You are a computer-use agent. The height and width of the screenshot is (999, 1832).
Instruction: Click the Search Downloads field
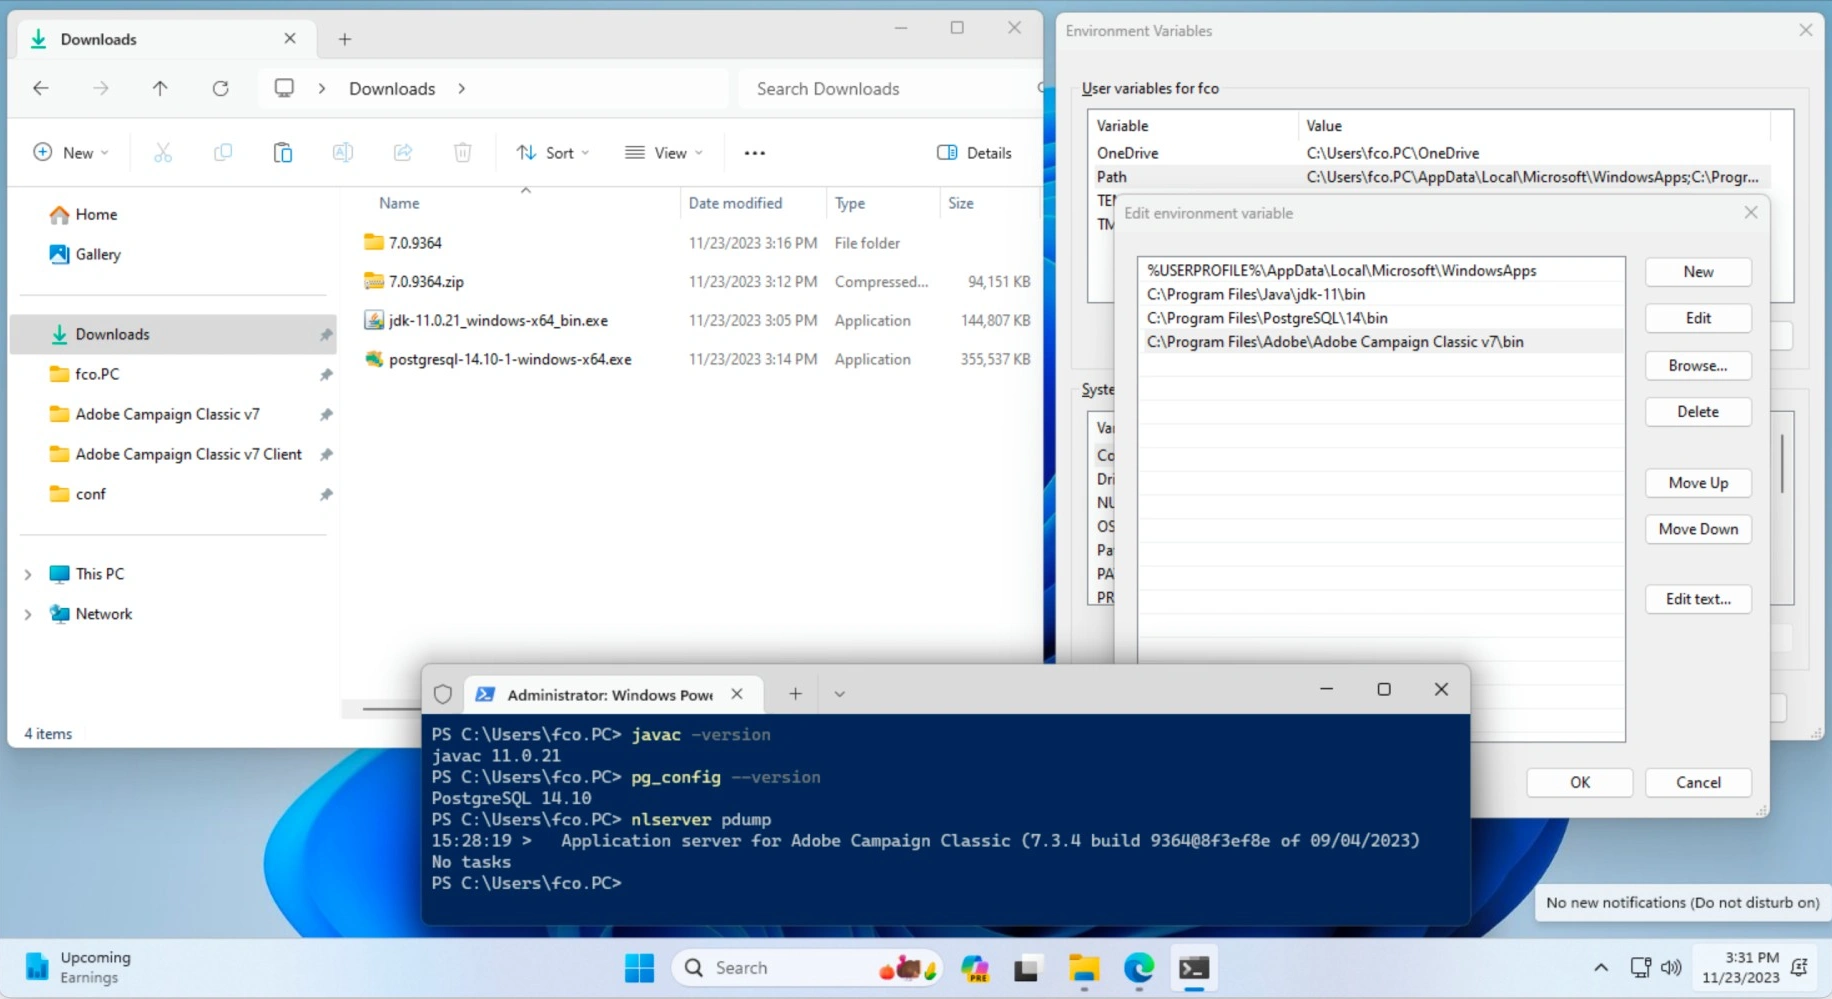pyautogui.click(x=890, y=89)
